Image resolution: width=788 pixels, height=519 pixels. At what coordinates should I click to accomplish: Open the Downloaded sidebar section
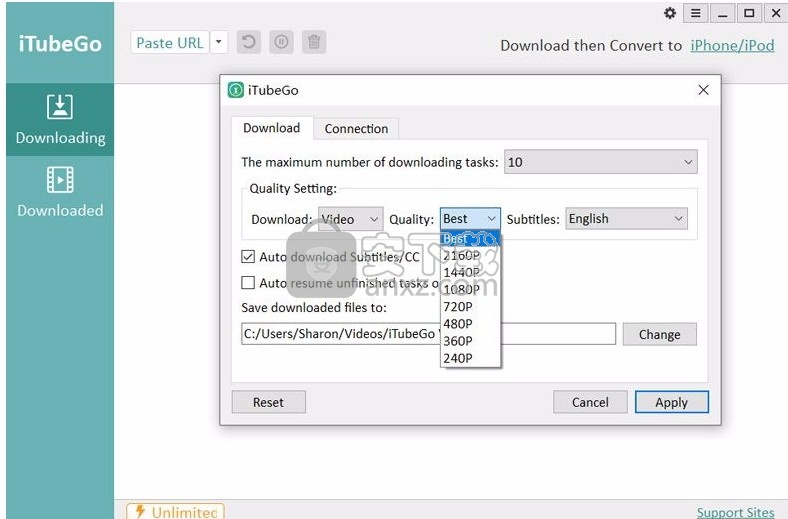(60, 192)
